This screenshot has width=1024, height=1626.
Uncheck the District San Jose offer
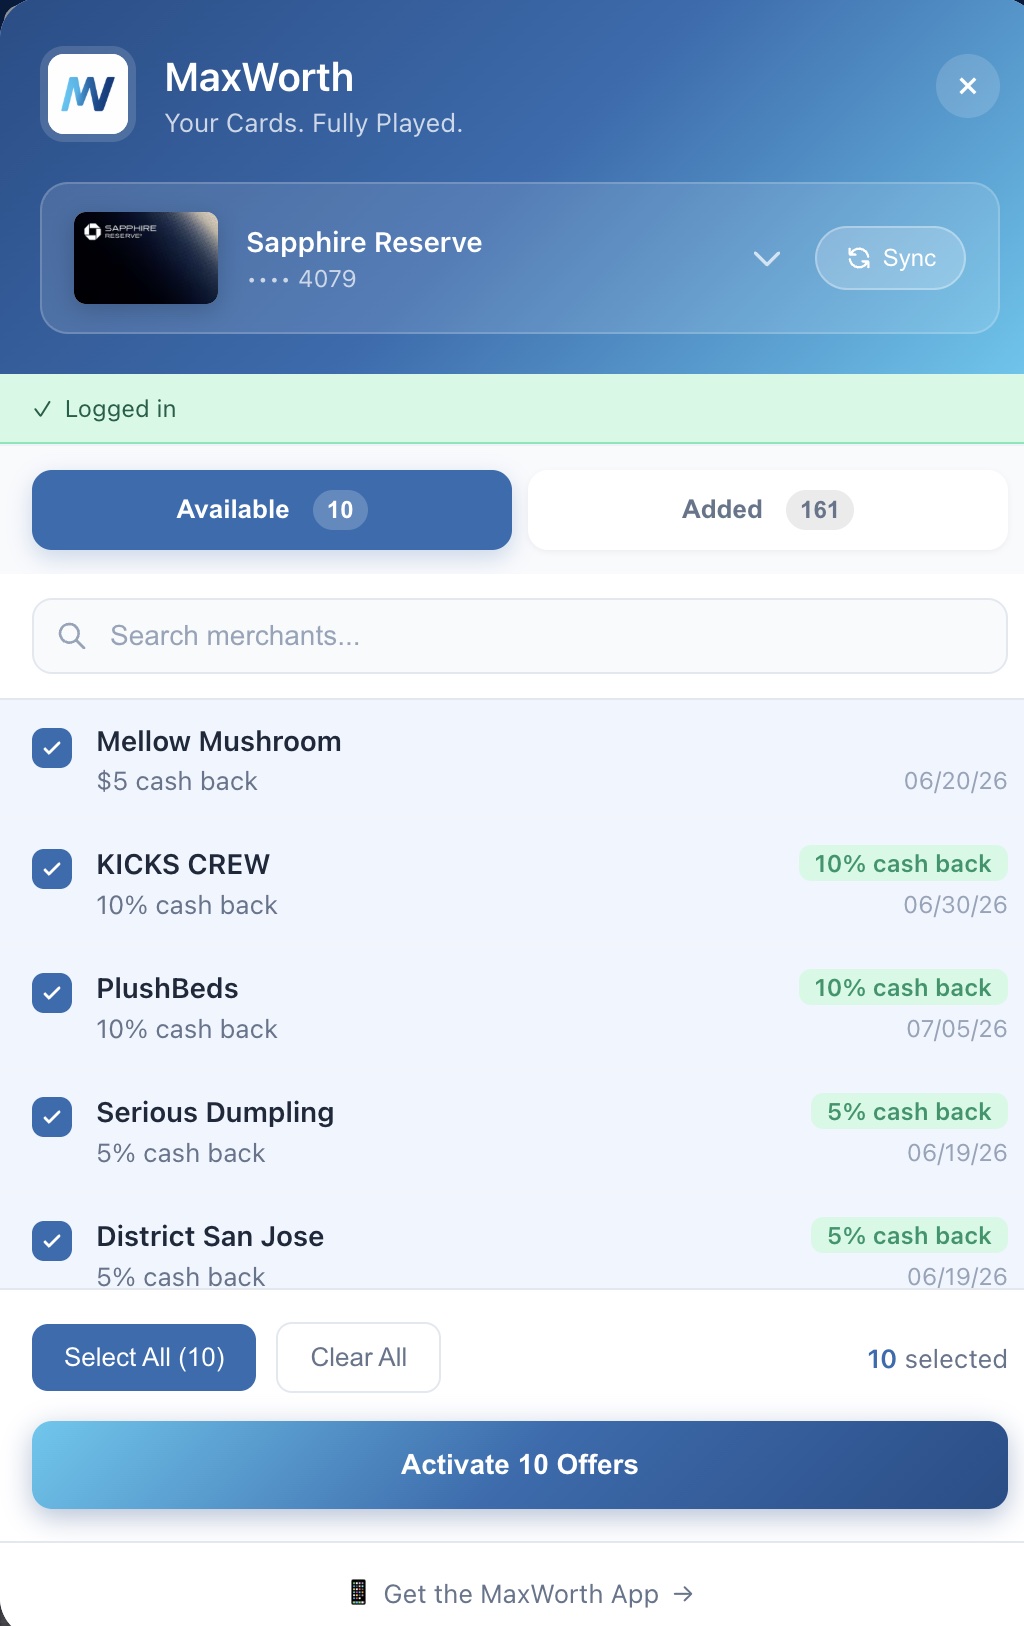tap(52, 1241)
